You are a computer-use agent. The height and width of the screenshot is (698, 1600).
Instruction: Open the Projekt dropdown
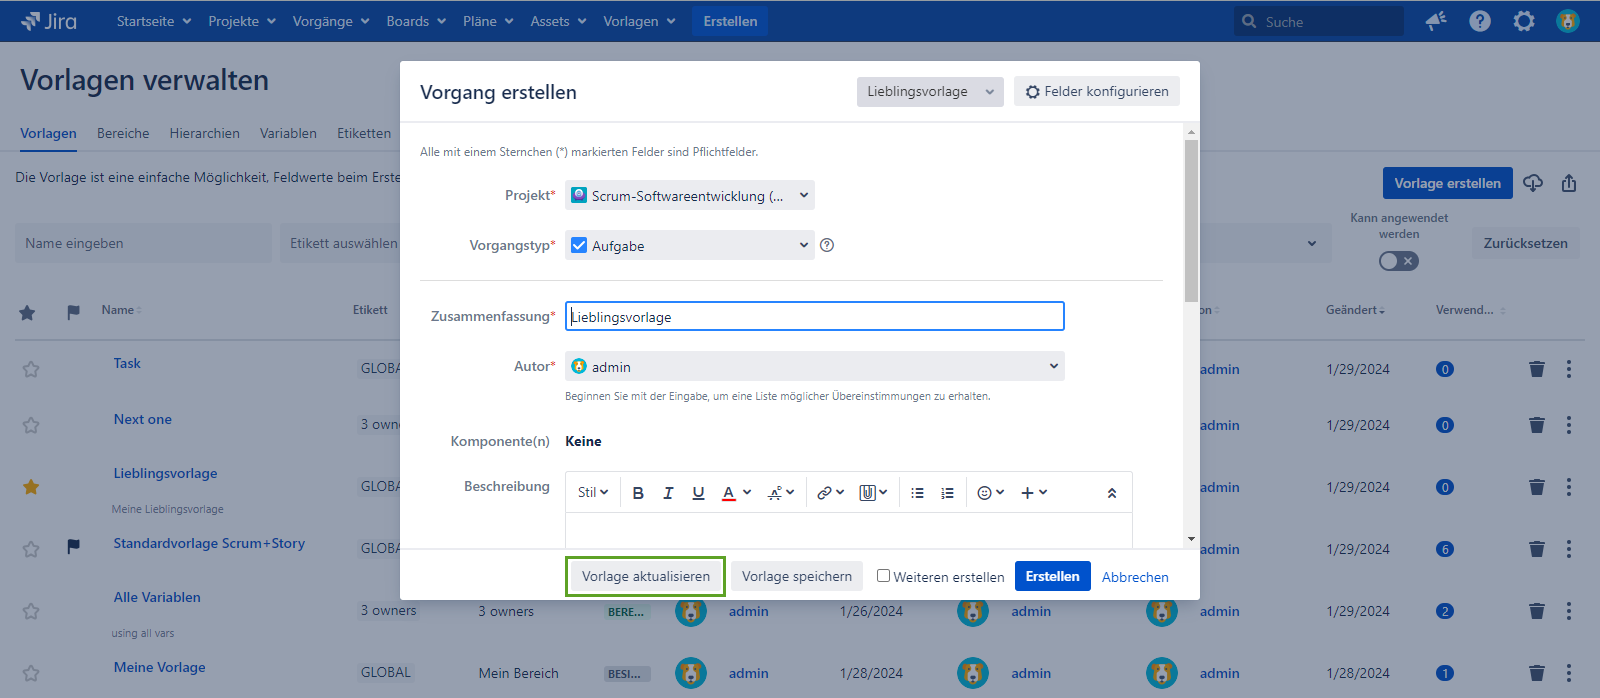(690, 196)
